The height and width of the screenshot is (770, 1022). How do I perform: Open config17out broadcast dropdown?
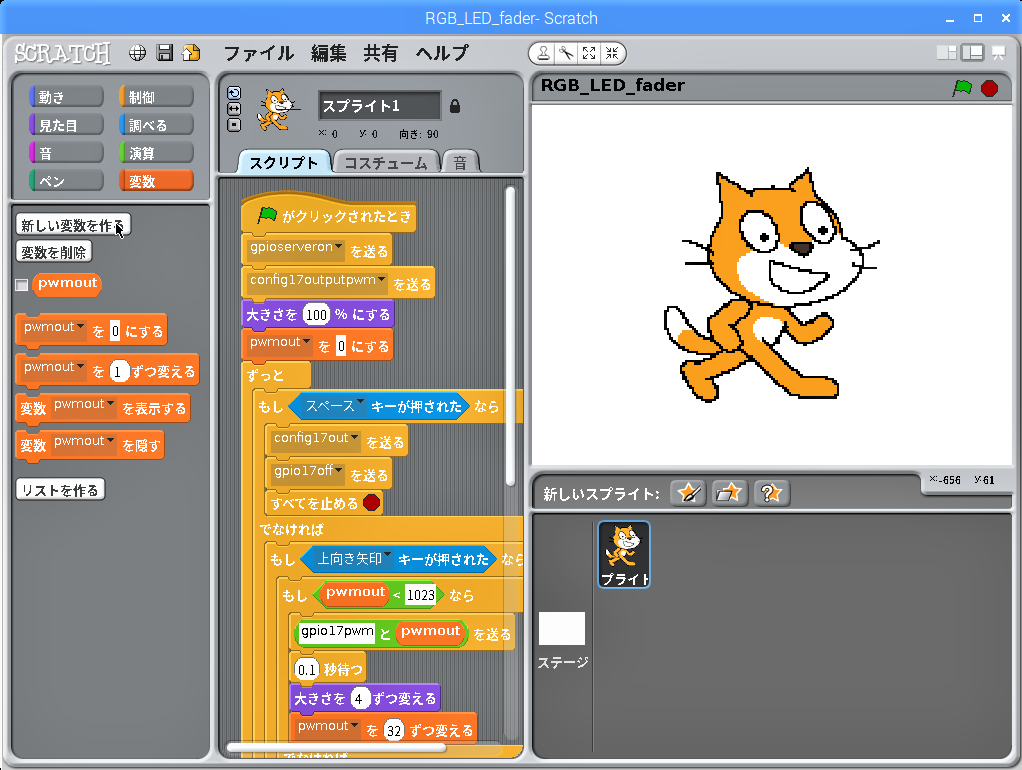tap(355, 437)
